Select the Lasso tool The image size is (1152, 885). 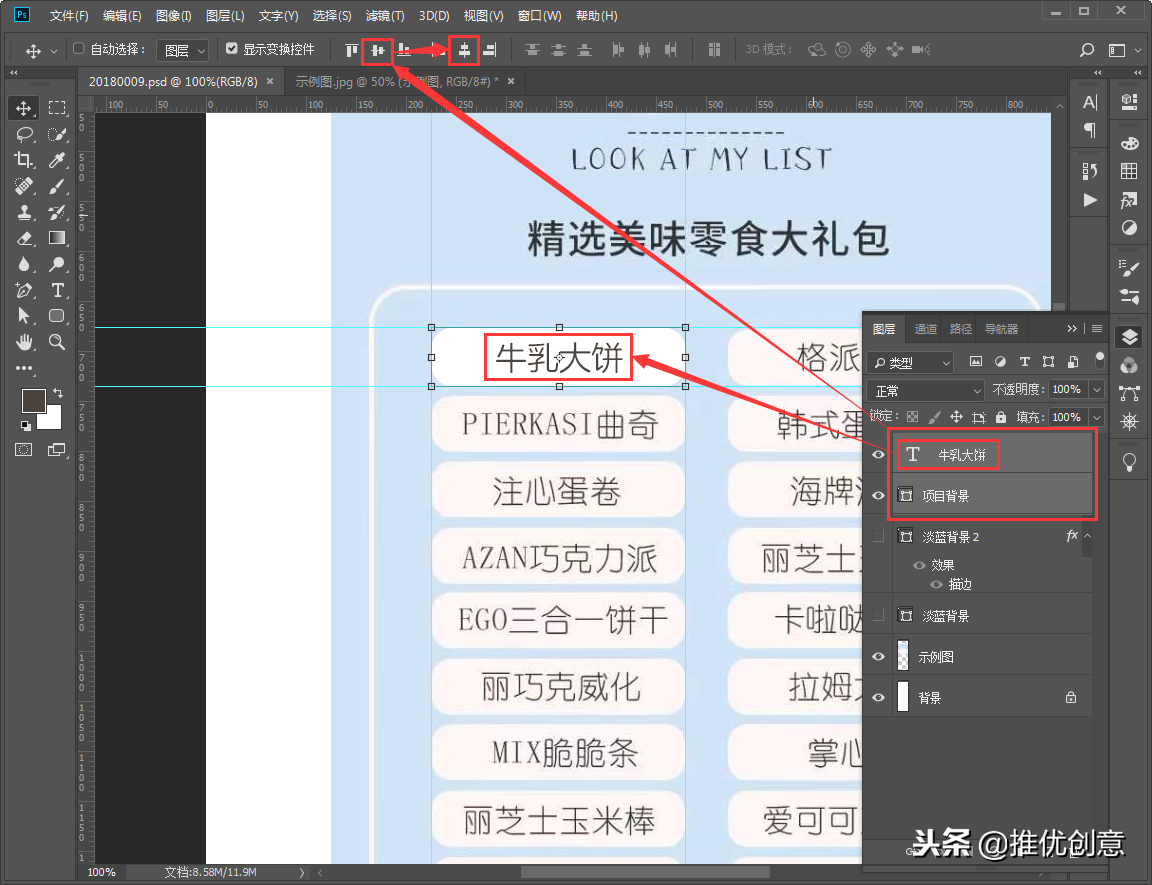24,134
